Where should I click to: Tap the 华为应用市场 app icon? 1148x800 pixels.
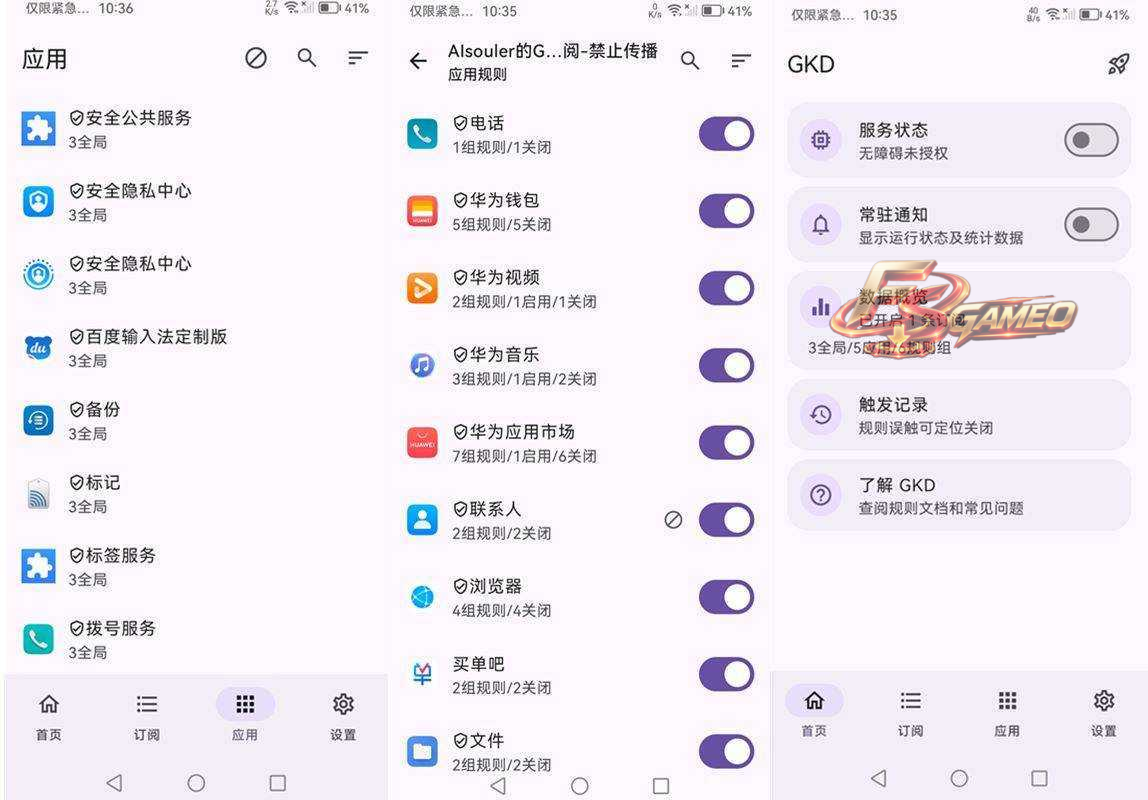click(422, 443)
